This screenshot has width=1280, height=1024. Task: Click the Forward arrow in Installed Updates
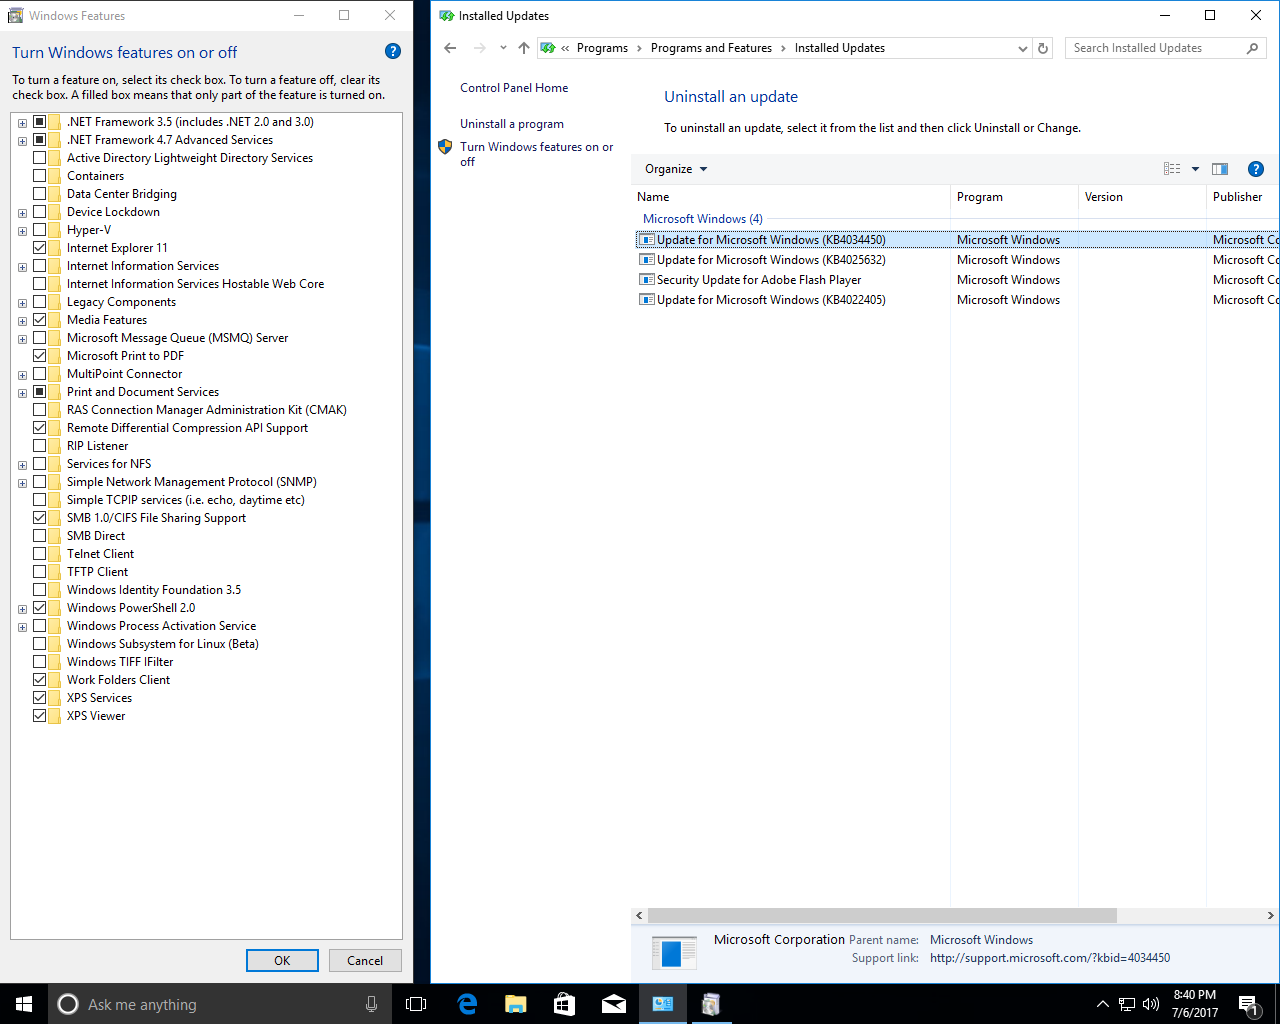479,48
